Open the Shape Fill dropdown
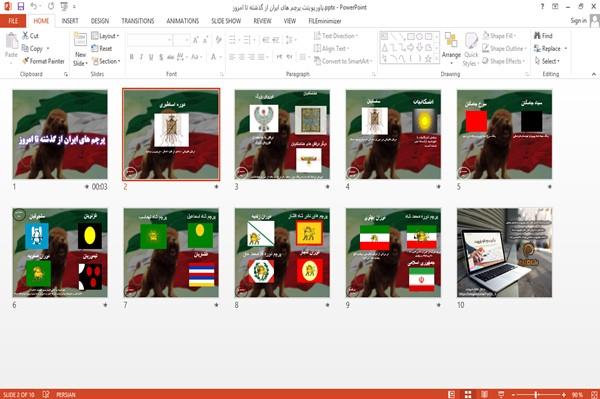Viewport: 600px width, 399px height. coord(499,36)
